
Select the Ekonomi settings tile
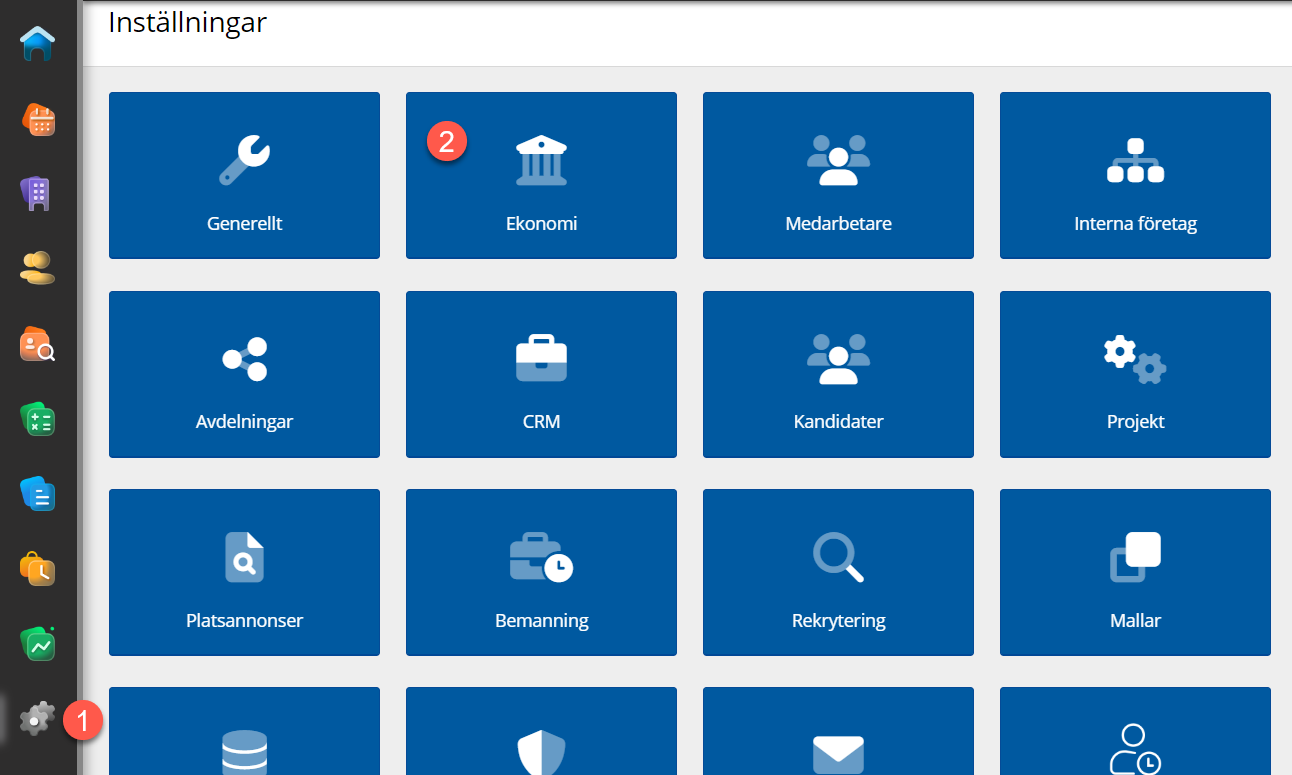point(541,175)
